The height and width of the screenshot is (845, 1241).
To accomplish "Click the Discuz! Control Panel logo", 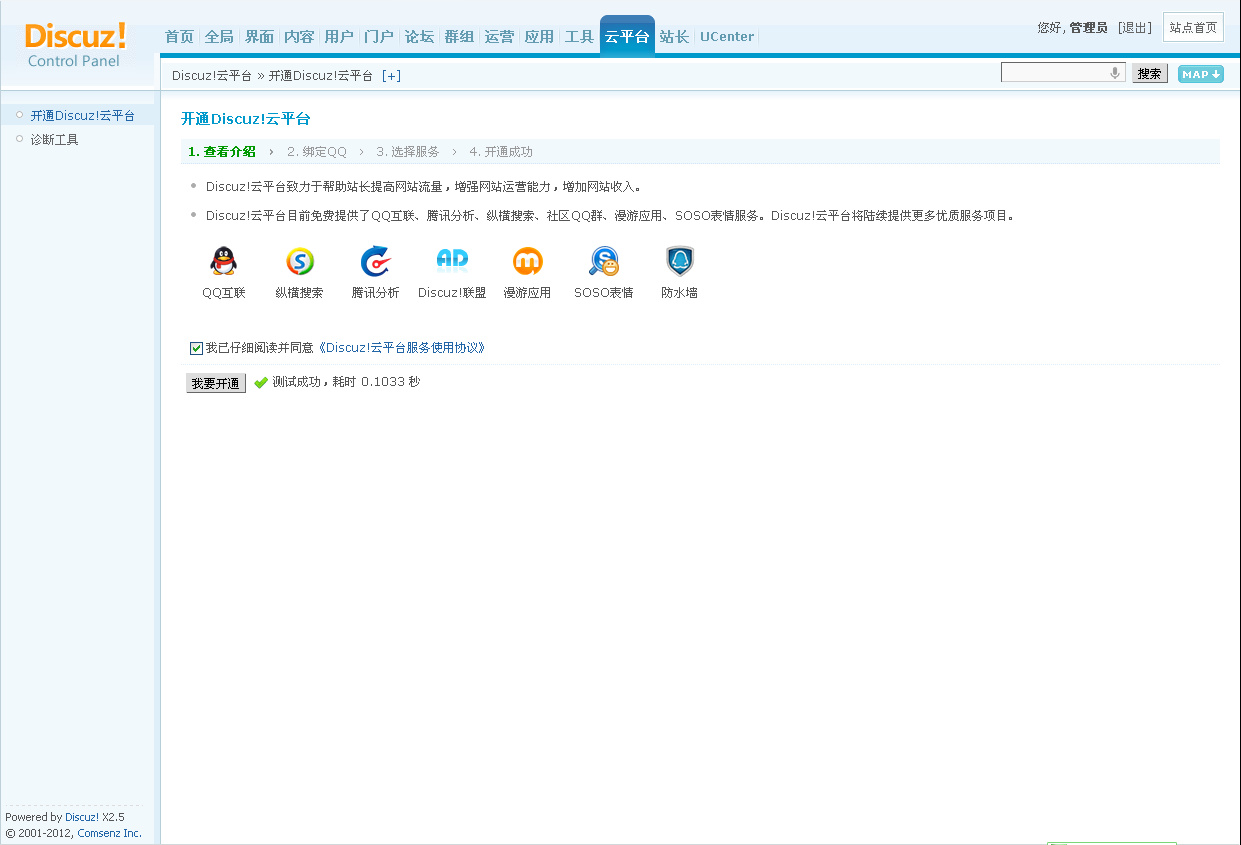I will 76,46.
